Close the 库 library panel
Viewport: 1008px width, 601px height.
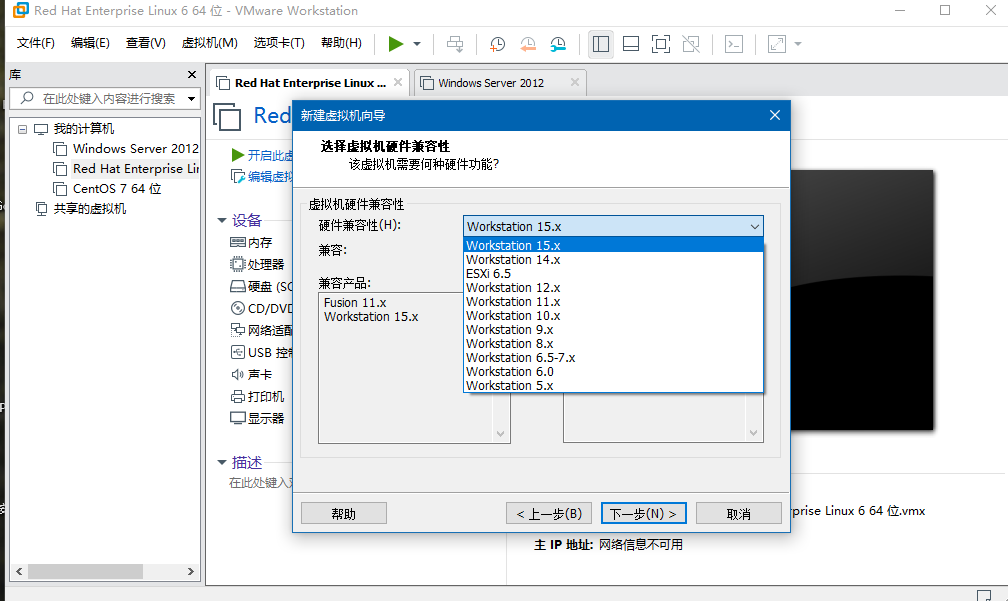[192, 75]
